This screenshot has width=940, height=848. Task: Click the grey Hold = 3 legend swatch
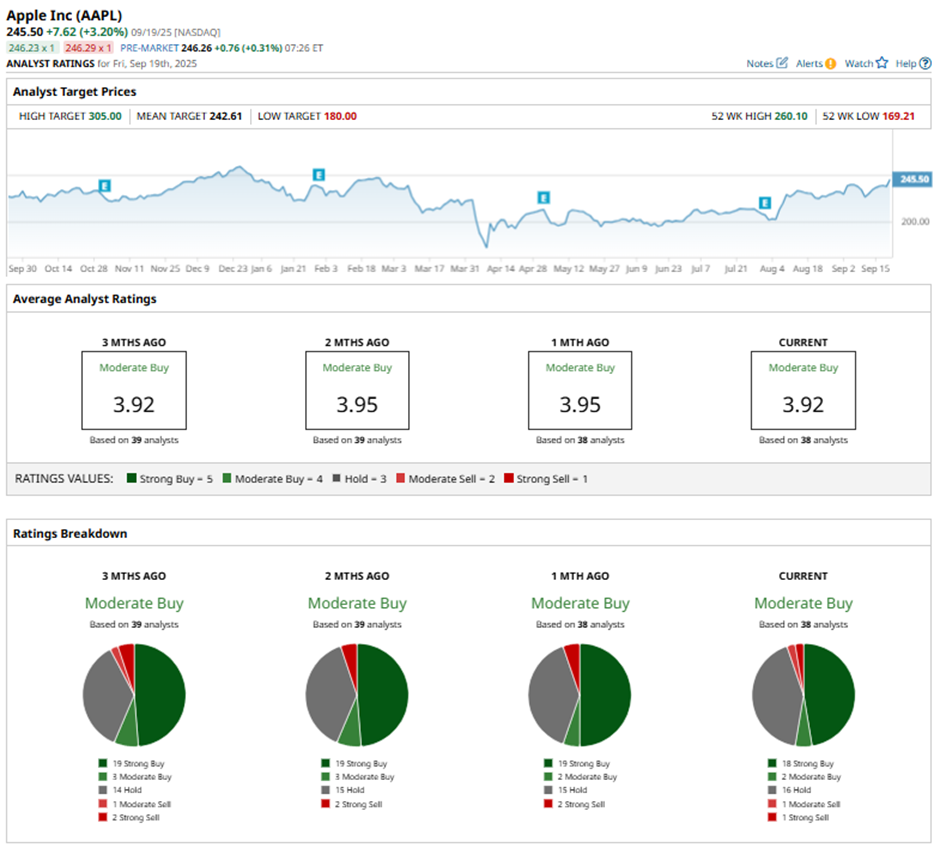pos(337,479)
